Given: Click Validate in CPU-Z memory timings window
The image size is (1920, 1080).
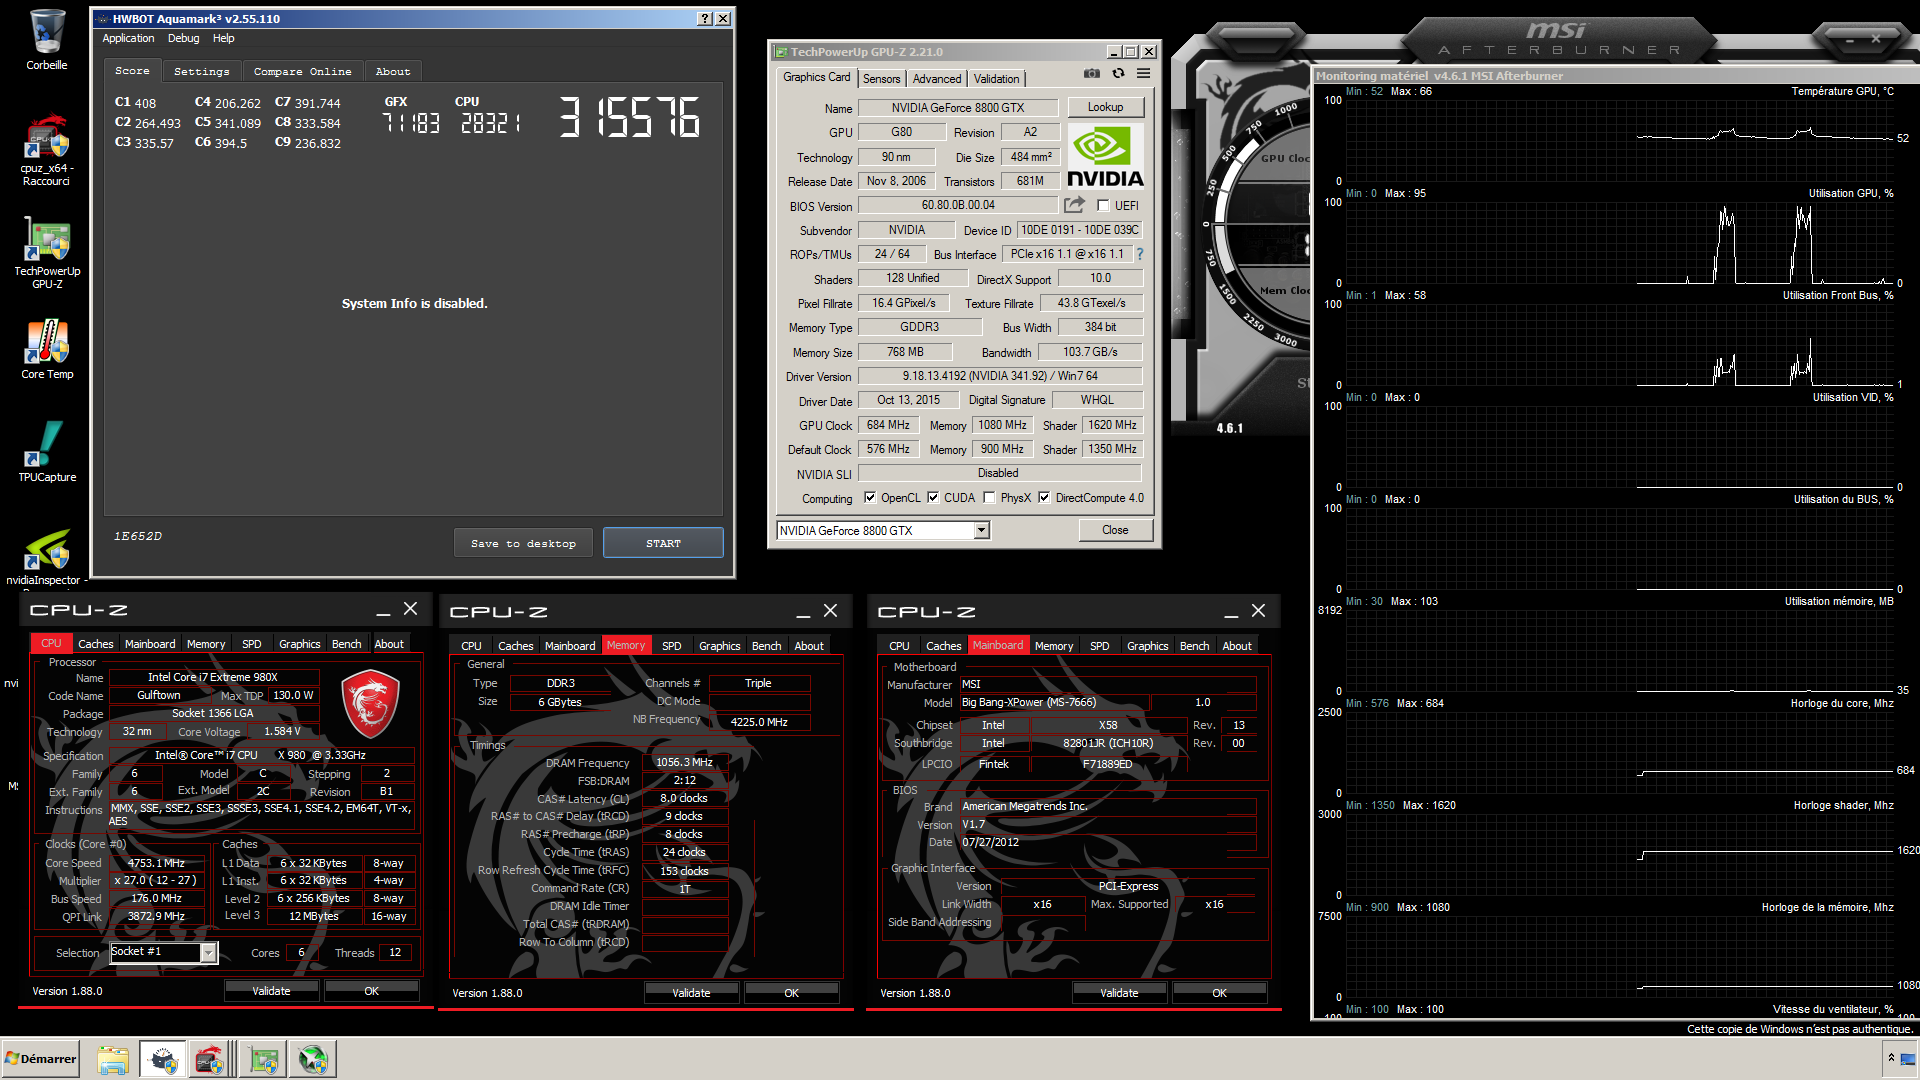Looking at the screenshot, I should [x=691, y=993].
